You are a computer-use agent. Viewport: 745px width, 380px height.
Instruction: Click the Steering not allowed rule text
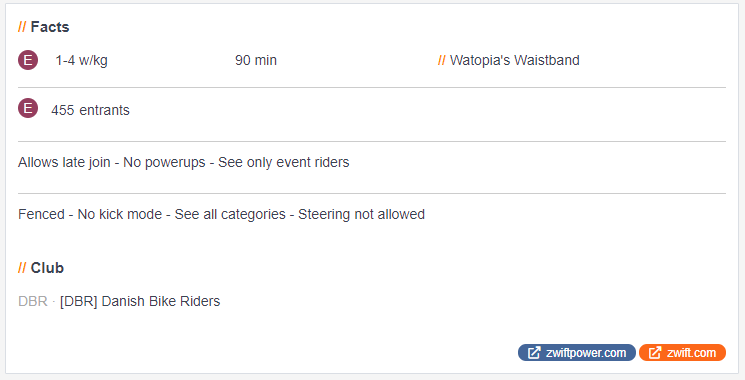pos(361,214)
